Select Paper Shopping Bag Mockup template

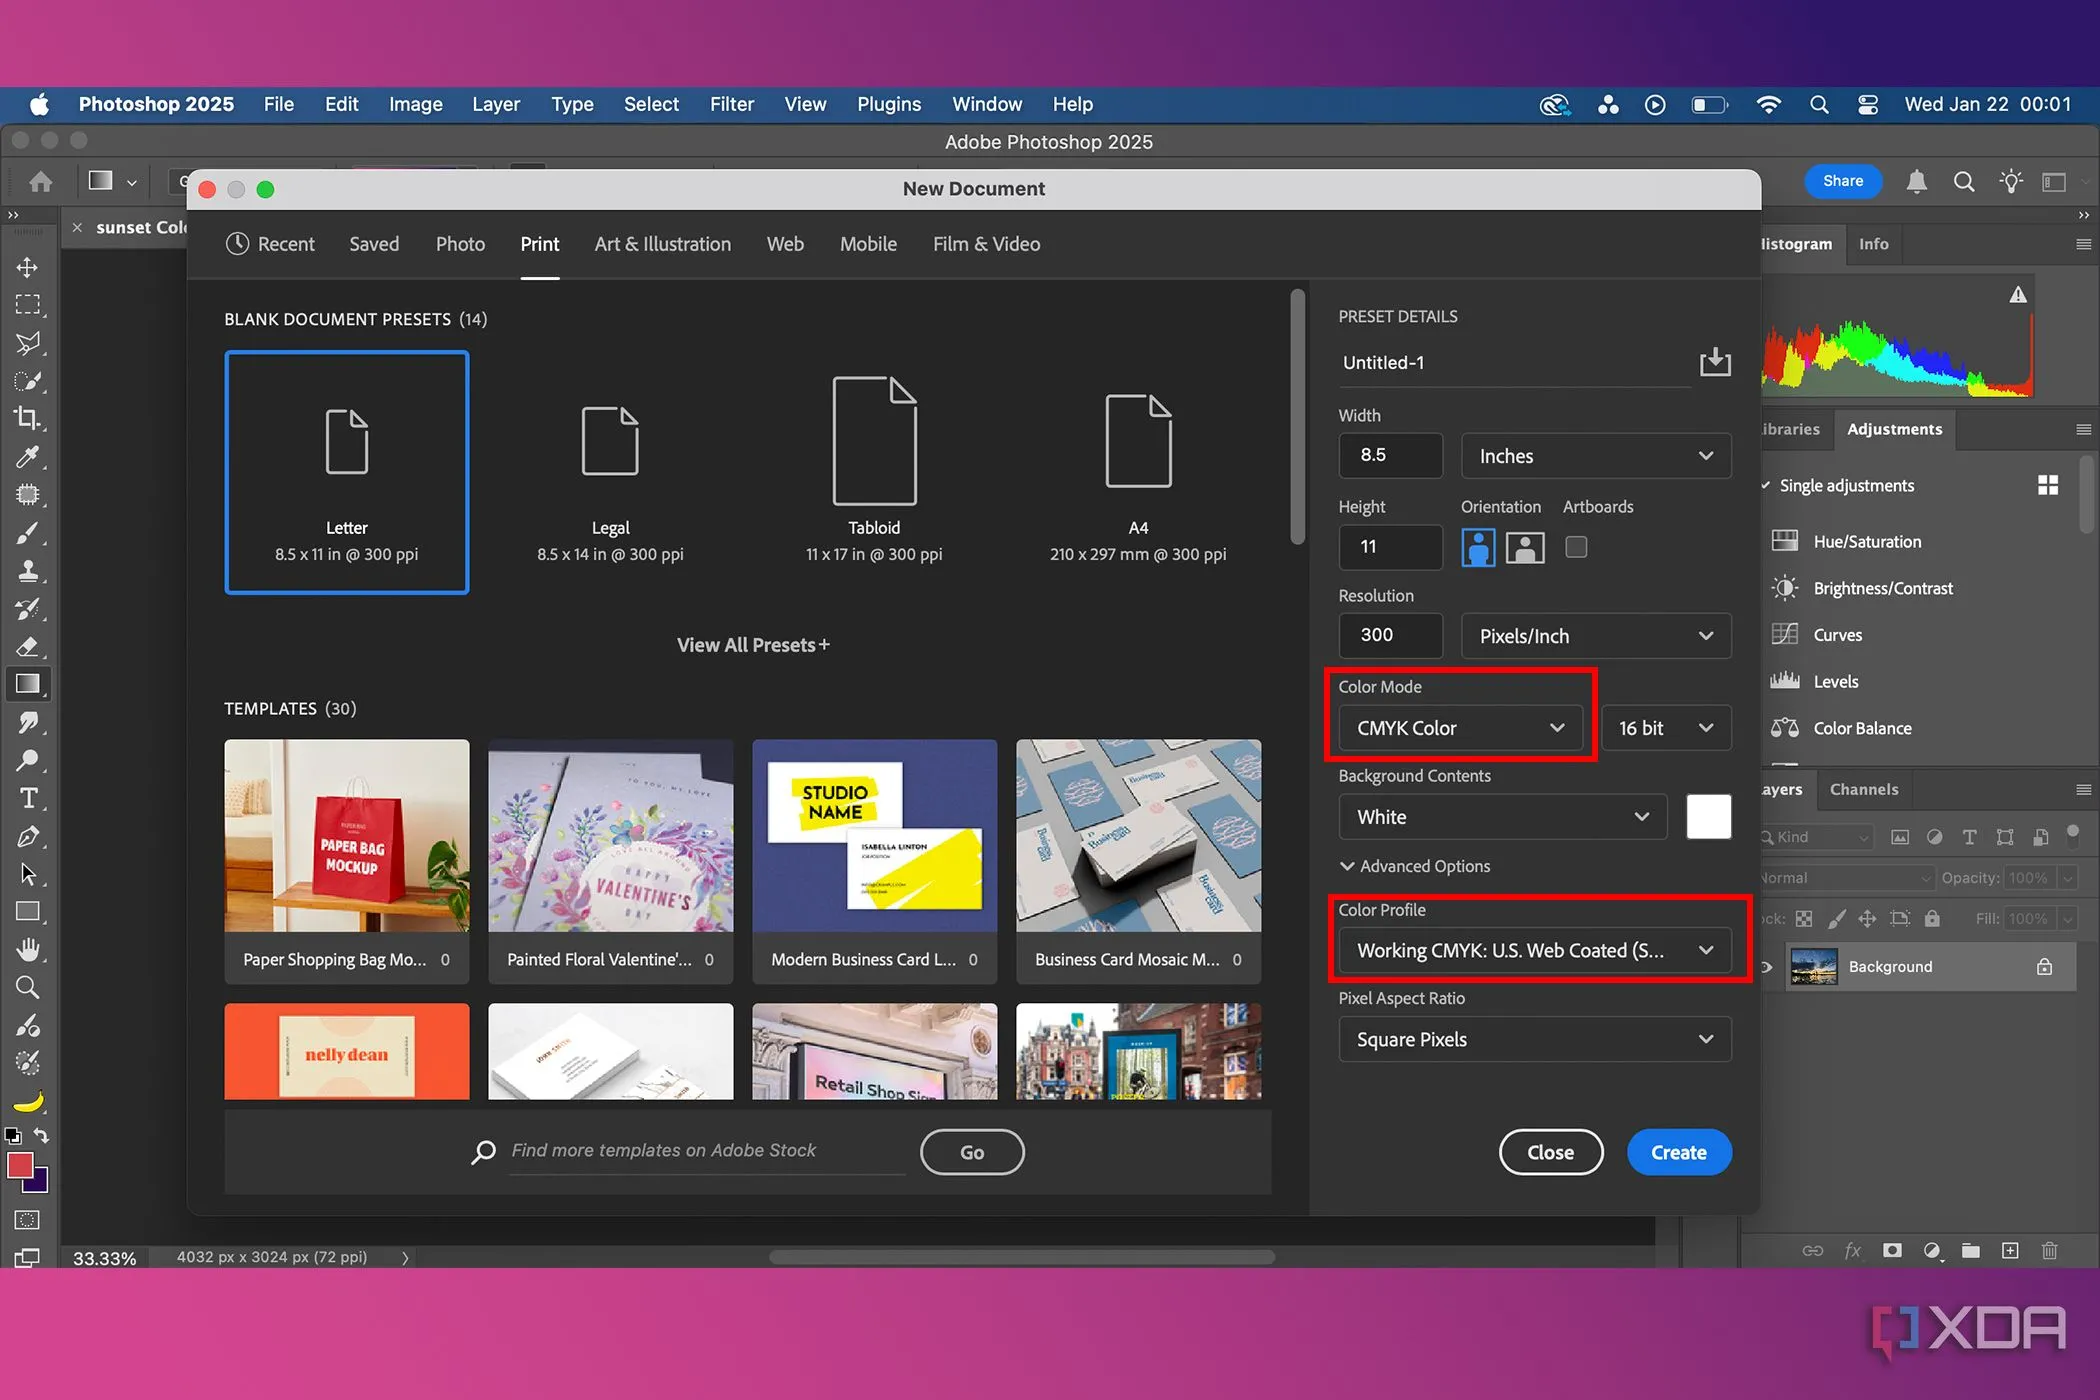pos(346,861)
